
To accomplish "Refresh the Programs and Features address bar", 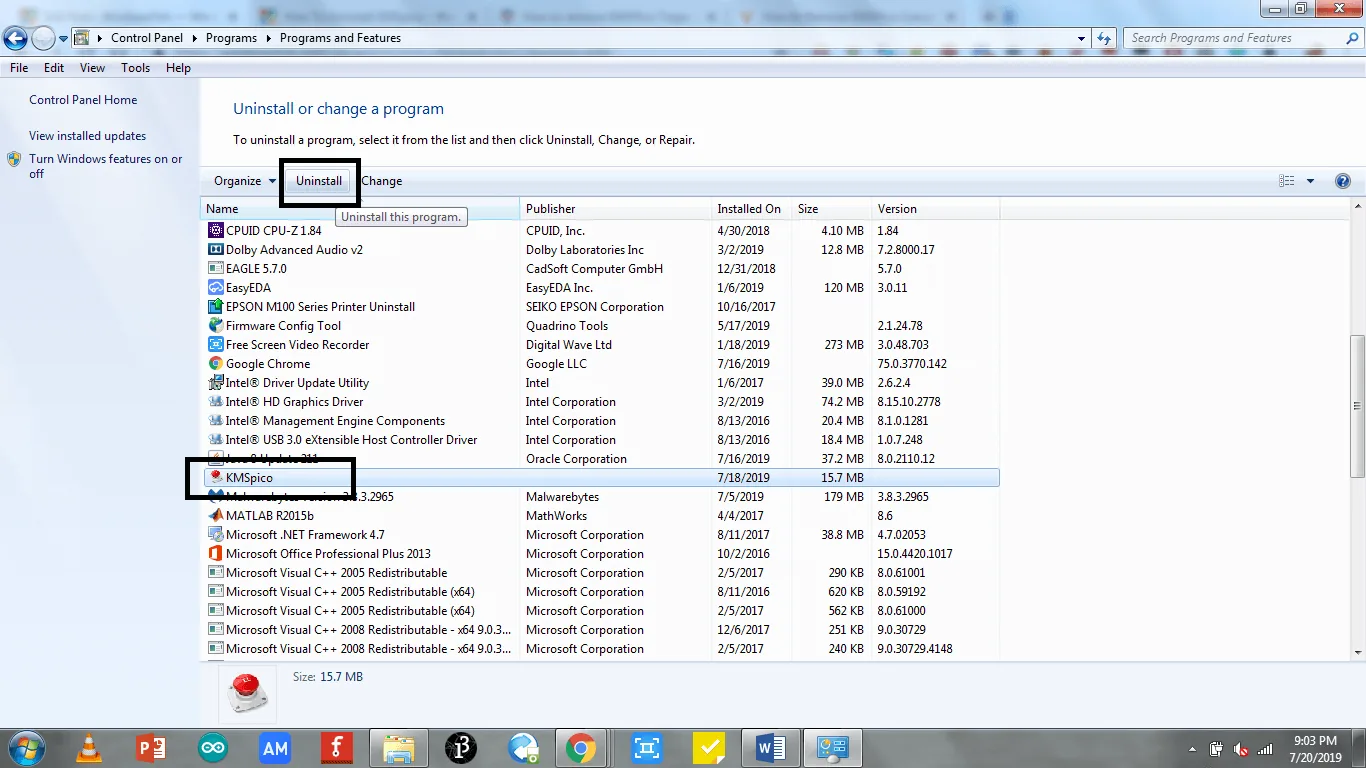I will pyautogui.click(x=1104, y=38).
